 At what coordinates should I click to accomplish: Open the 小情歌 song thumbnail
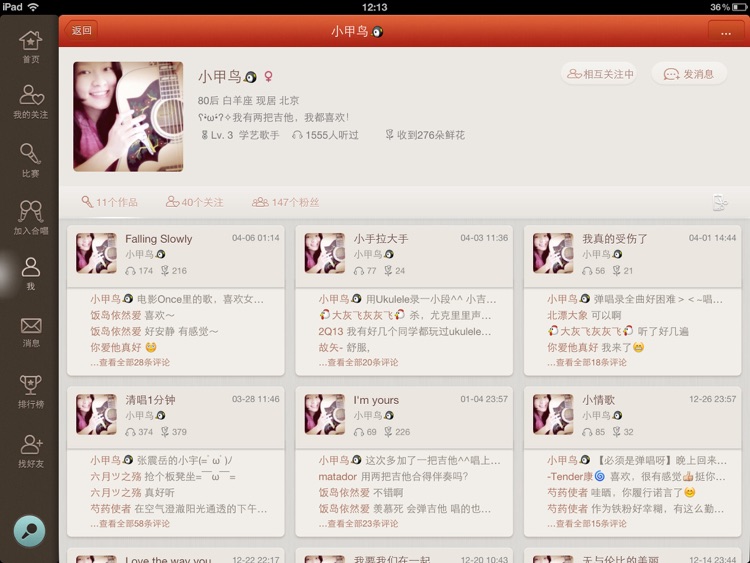[x=553, y=414]
